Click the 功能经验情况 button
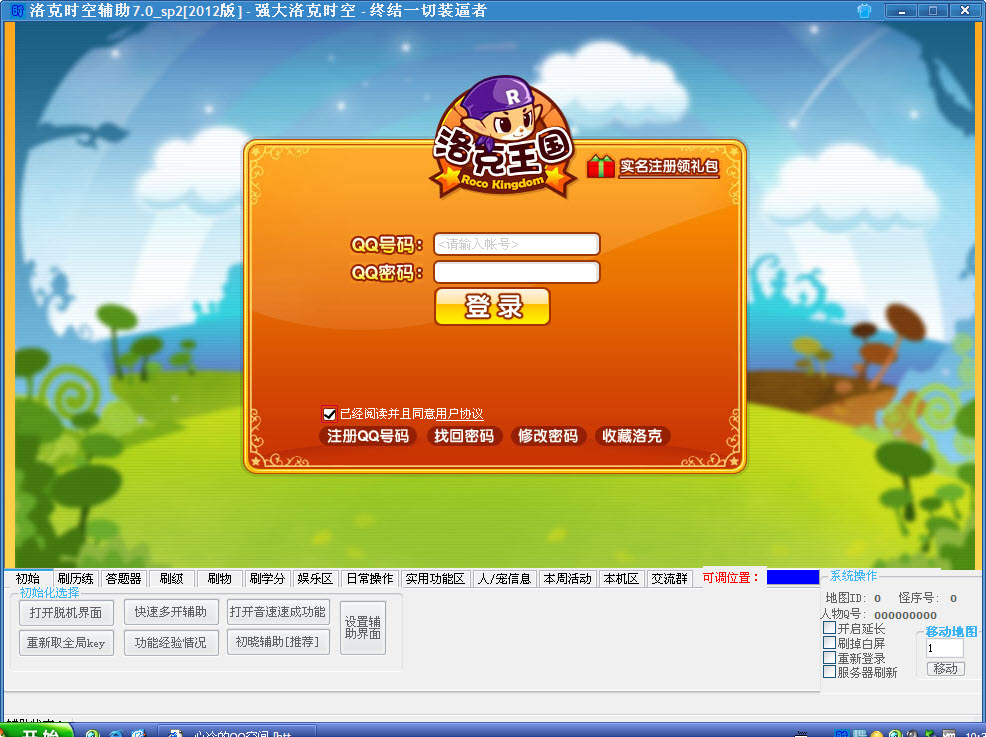986x737 pixels. pos(170,643)
